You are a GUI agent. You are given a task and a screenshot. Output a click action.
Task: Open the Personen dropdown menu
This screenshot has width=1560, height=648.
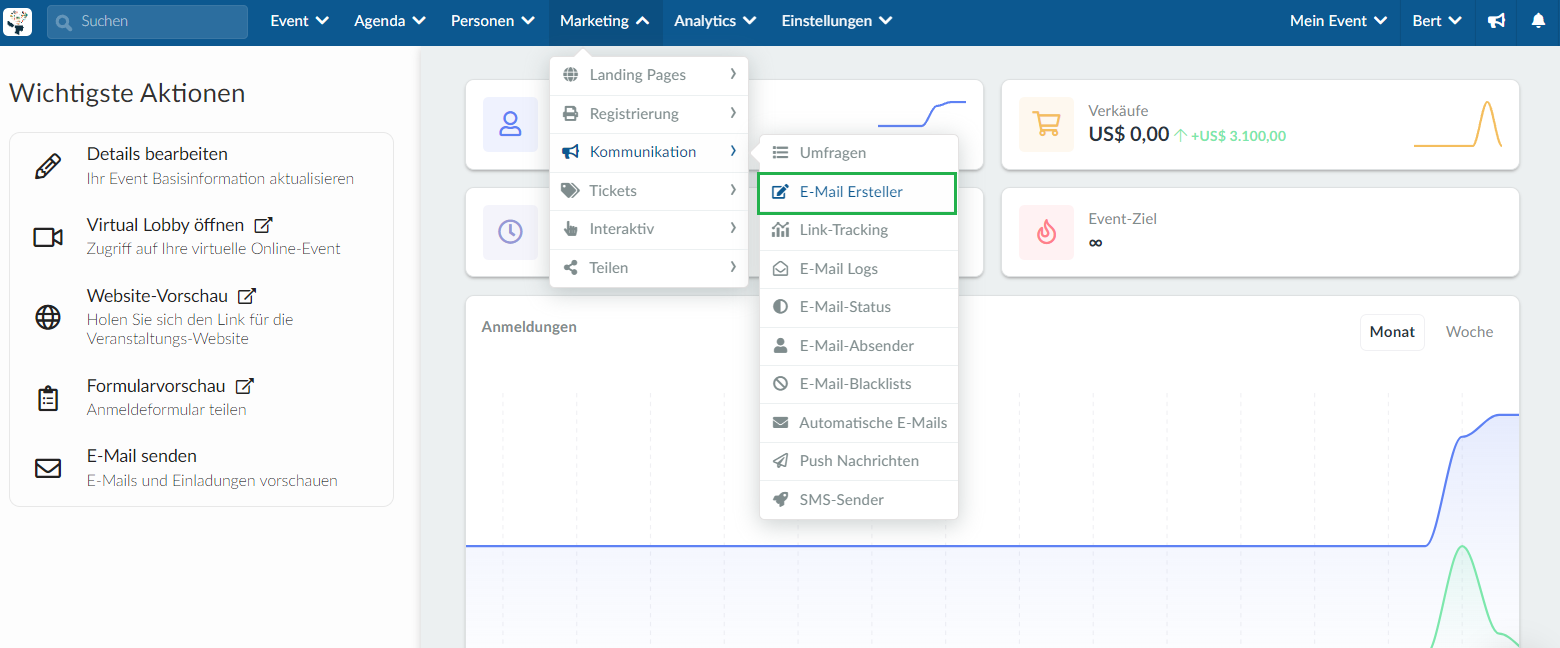(493, 21)
